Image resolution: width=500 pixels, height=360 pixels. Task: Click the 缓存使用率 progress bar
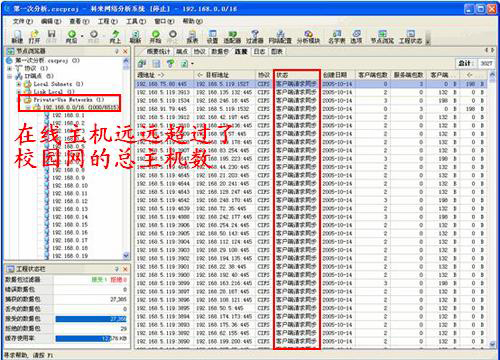point(91,339)
